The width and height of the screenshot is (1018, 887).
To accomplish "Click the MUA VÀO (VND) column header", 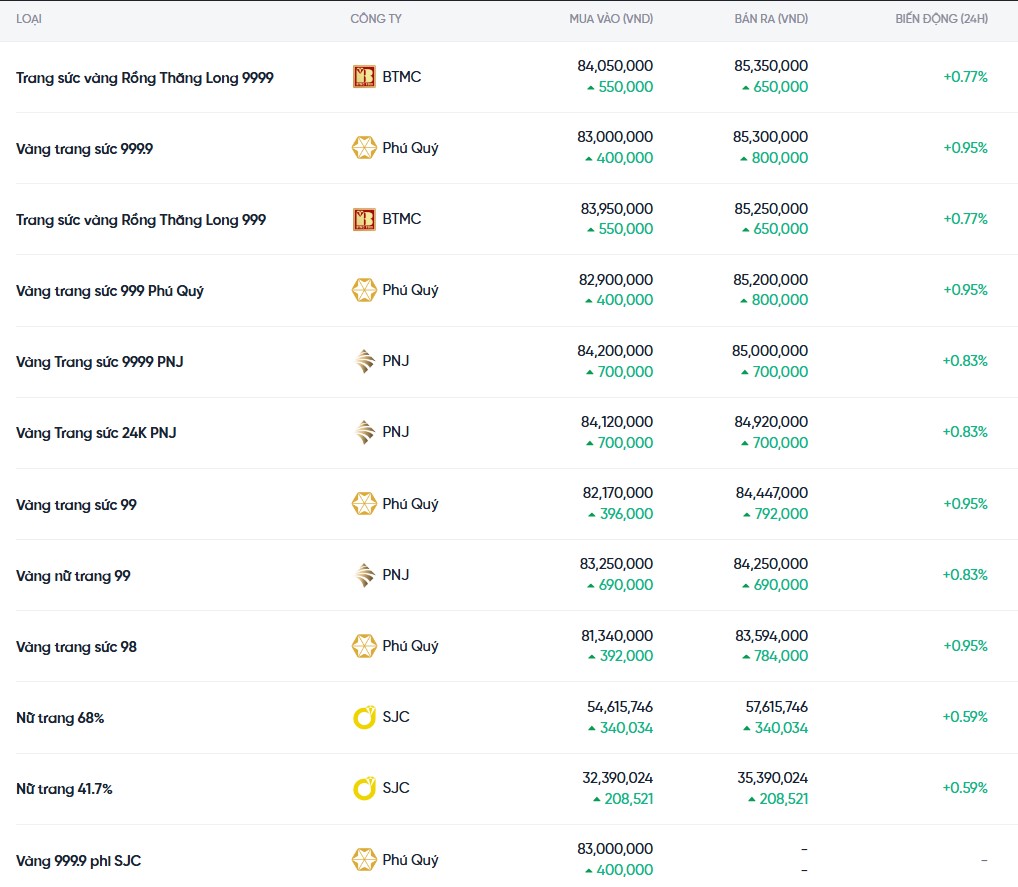I will tap(611, 19).
